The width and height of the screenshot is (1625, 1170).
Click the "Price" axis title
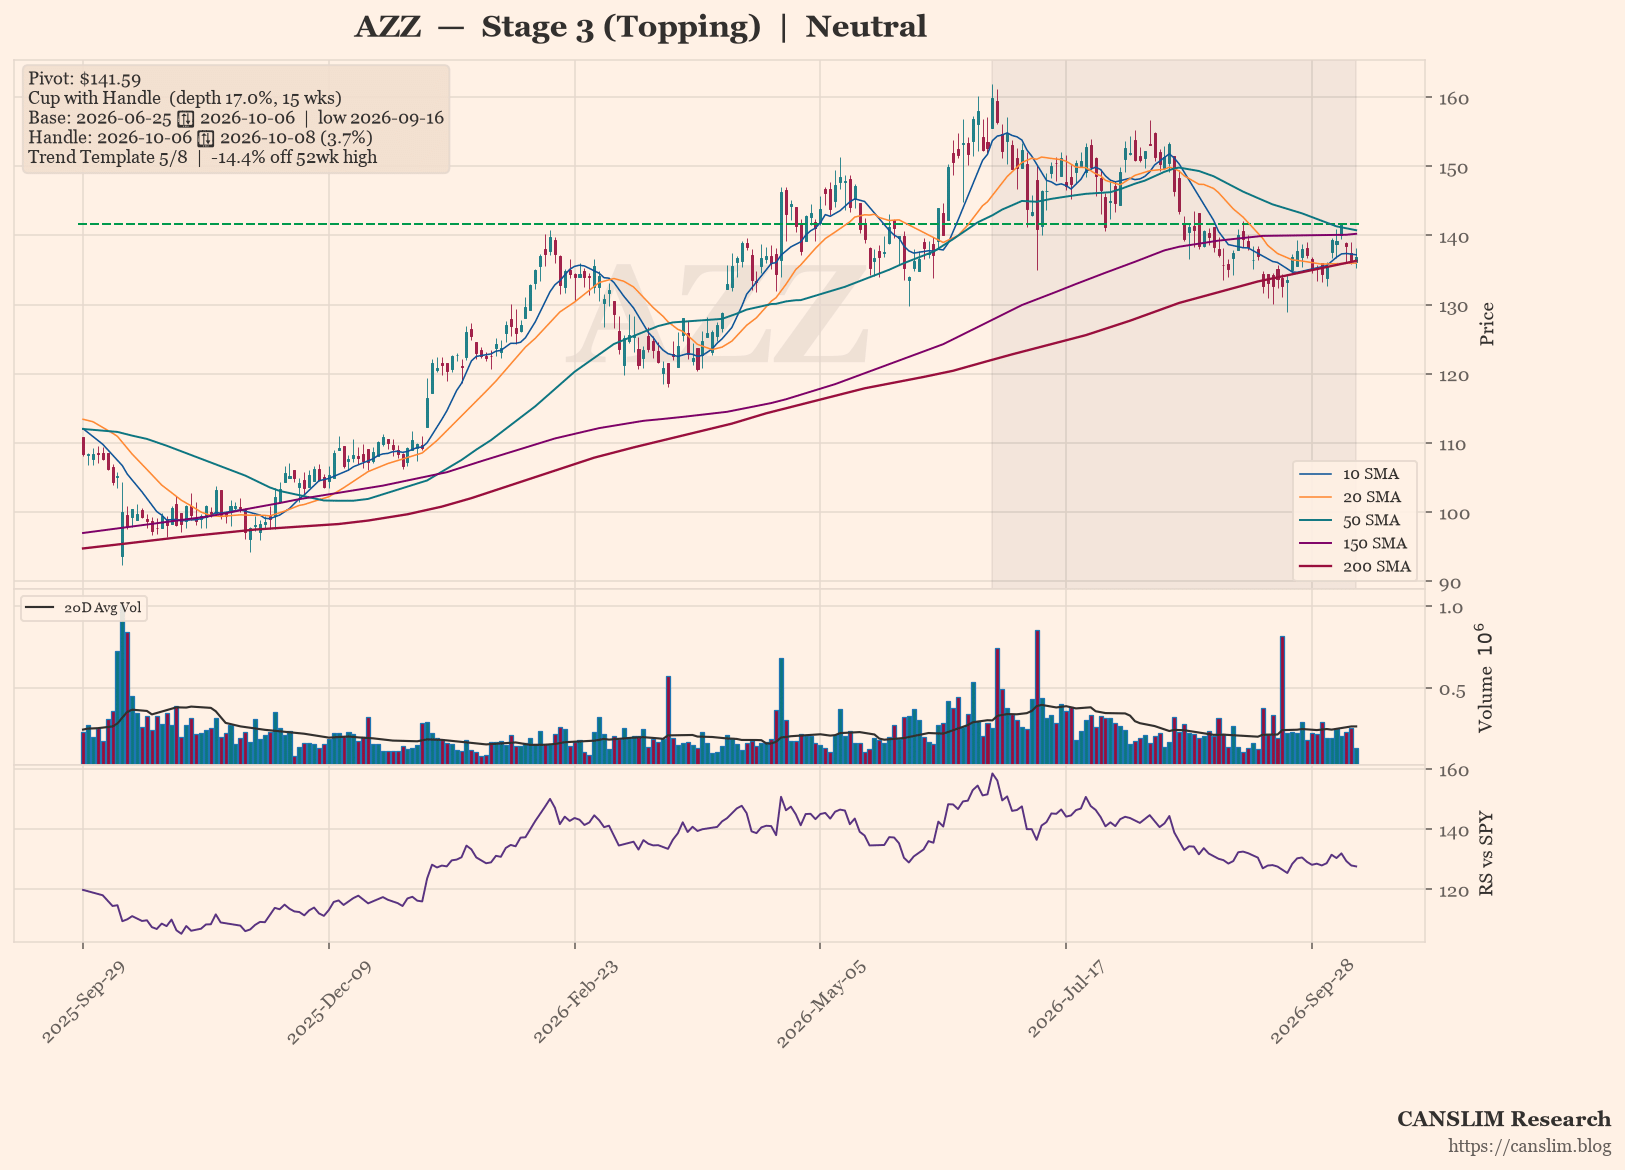click(1487, 324)
